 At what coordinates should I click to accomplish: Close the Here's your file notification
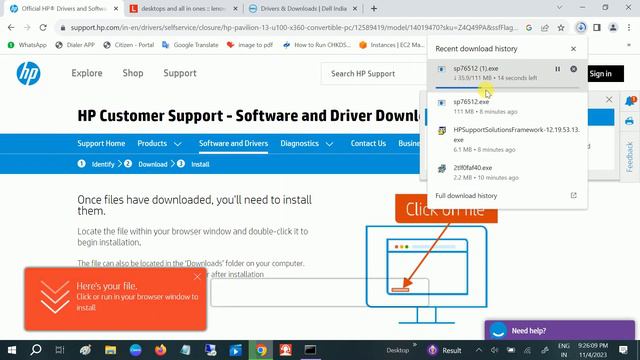pyautogui.click(x=198, y=277)
